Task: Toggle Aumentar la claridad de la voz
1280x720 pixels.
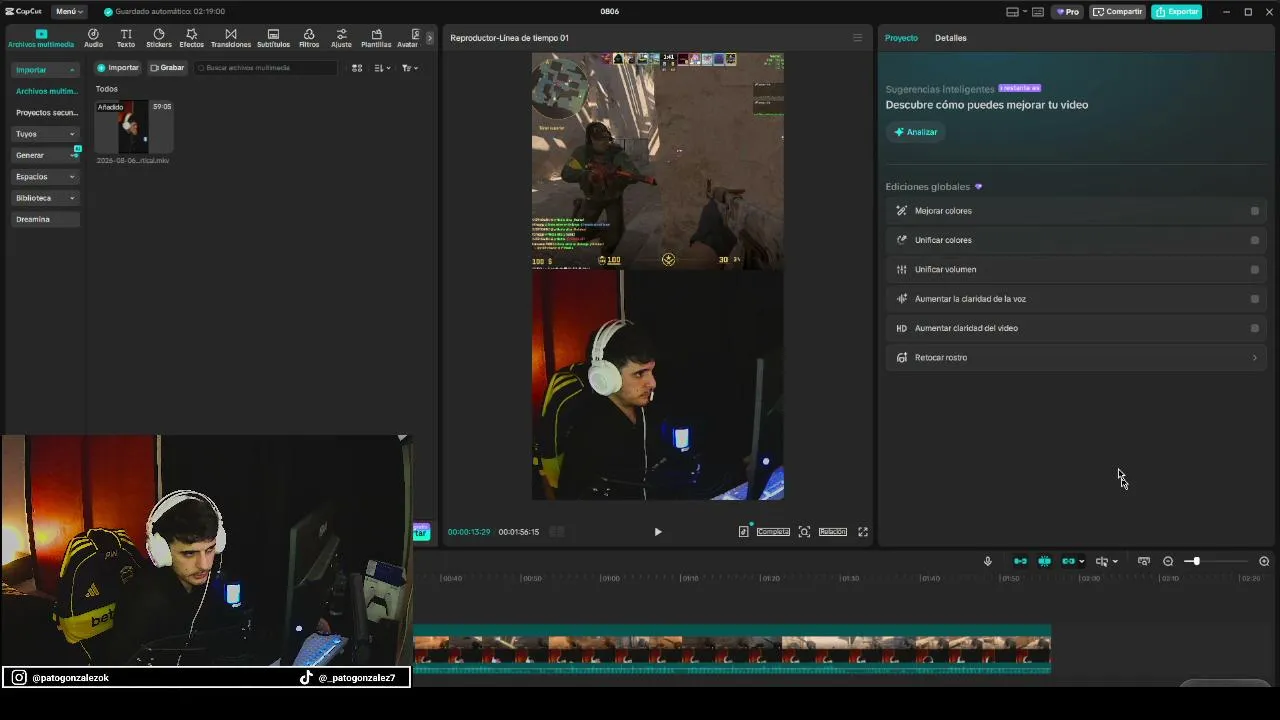Action: [1255, 299]
